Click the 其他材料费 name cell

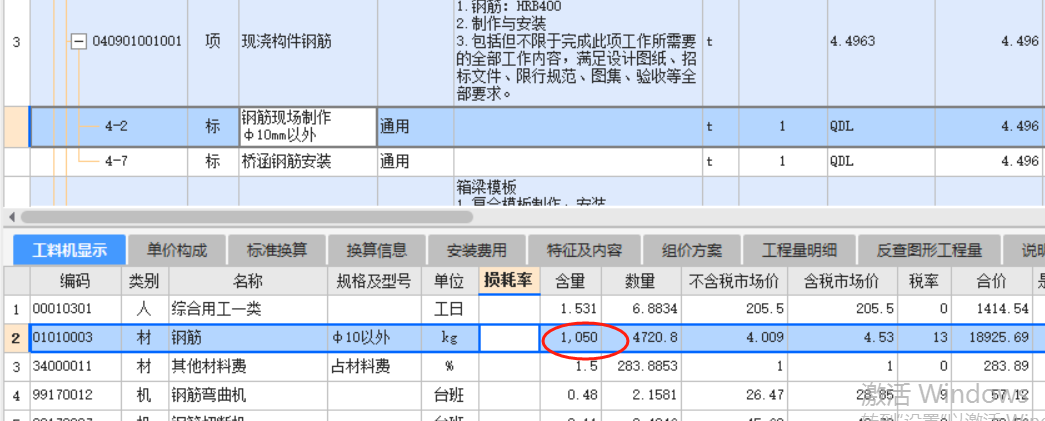click(248, 366)
